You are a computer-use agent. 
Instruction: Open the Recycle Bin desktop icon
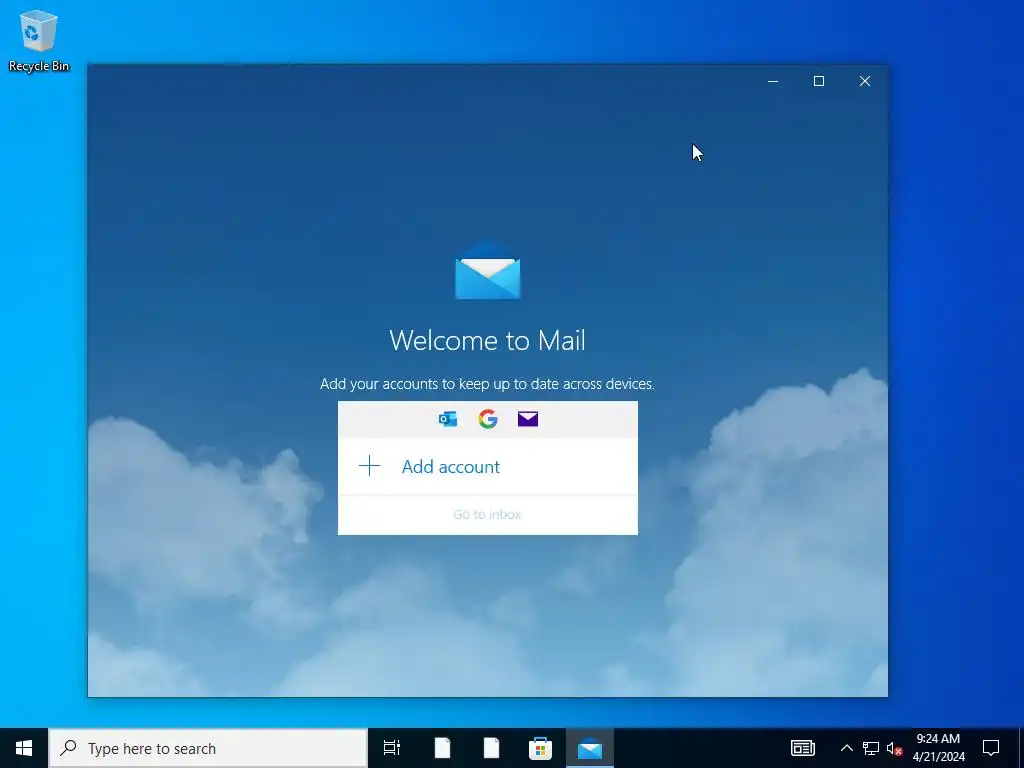[x=39, y=40]
